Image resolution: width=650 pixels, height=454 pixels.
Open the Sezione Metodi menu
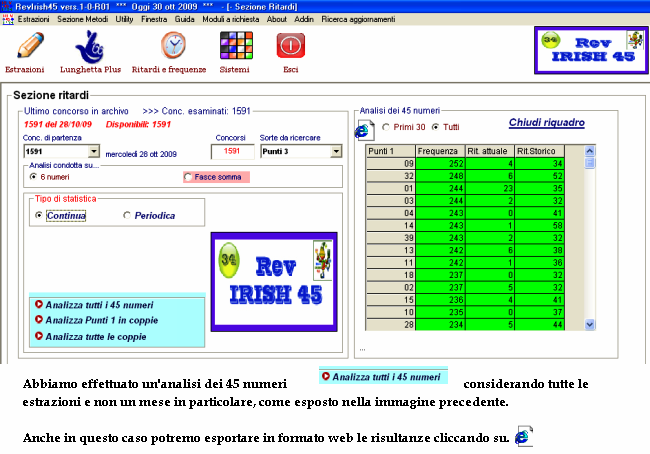click(82, 19)
